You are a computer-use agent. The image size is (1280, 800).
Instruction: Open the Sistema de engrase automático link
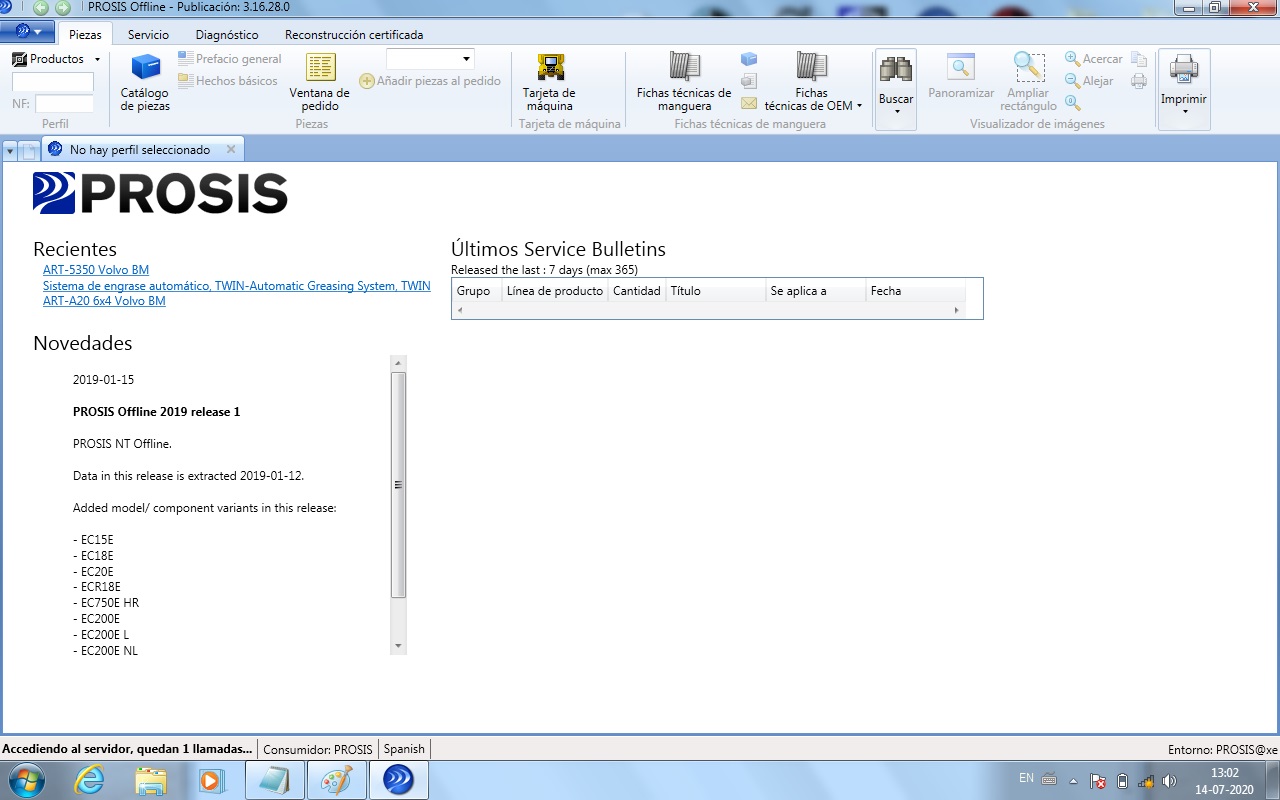237,286
